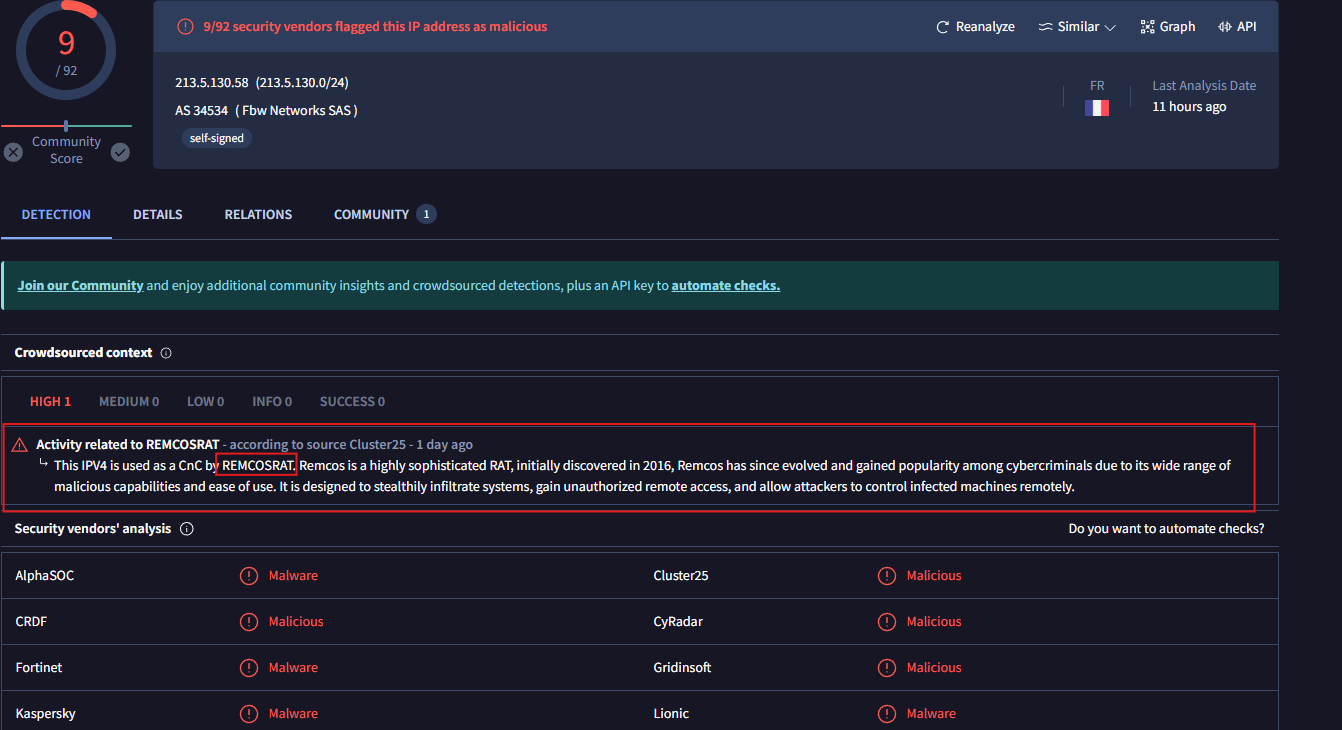Follow the automate checks link in banner
Viewport: 1342px width, 730px height.
tap(725, 285)
